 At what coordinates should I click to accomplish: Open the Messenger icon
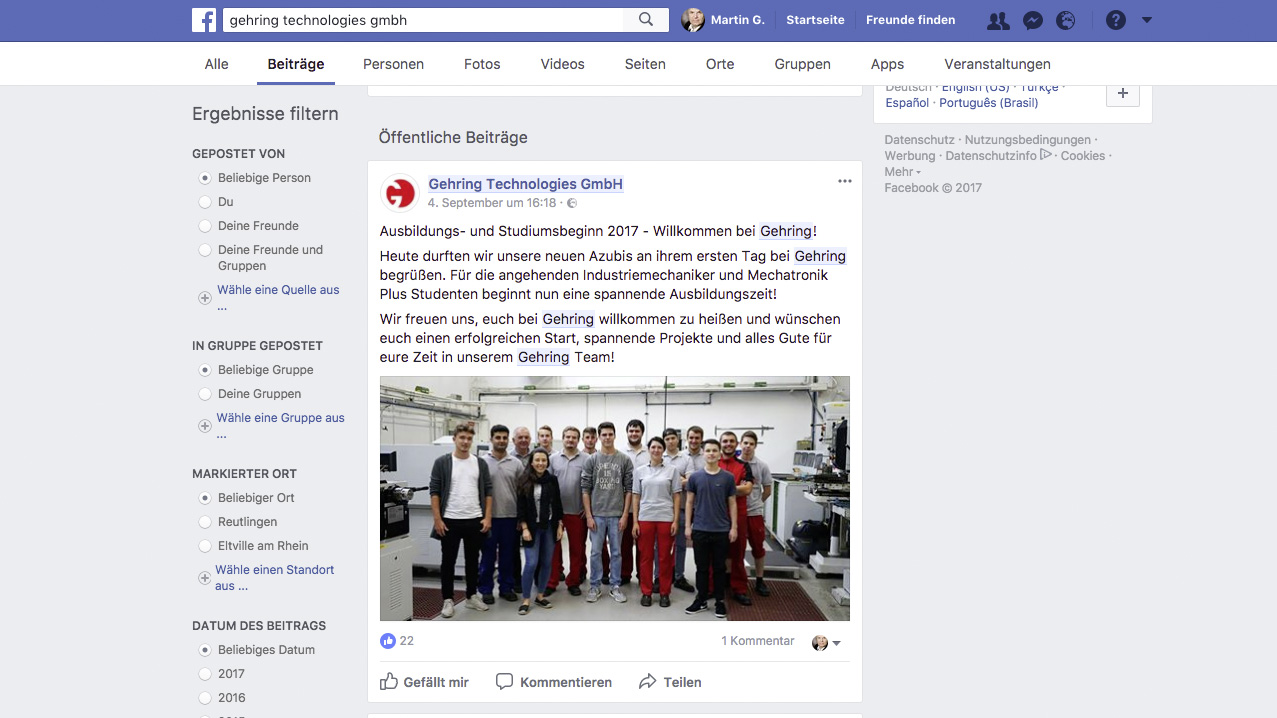1034,20
